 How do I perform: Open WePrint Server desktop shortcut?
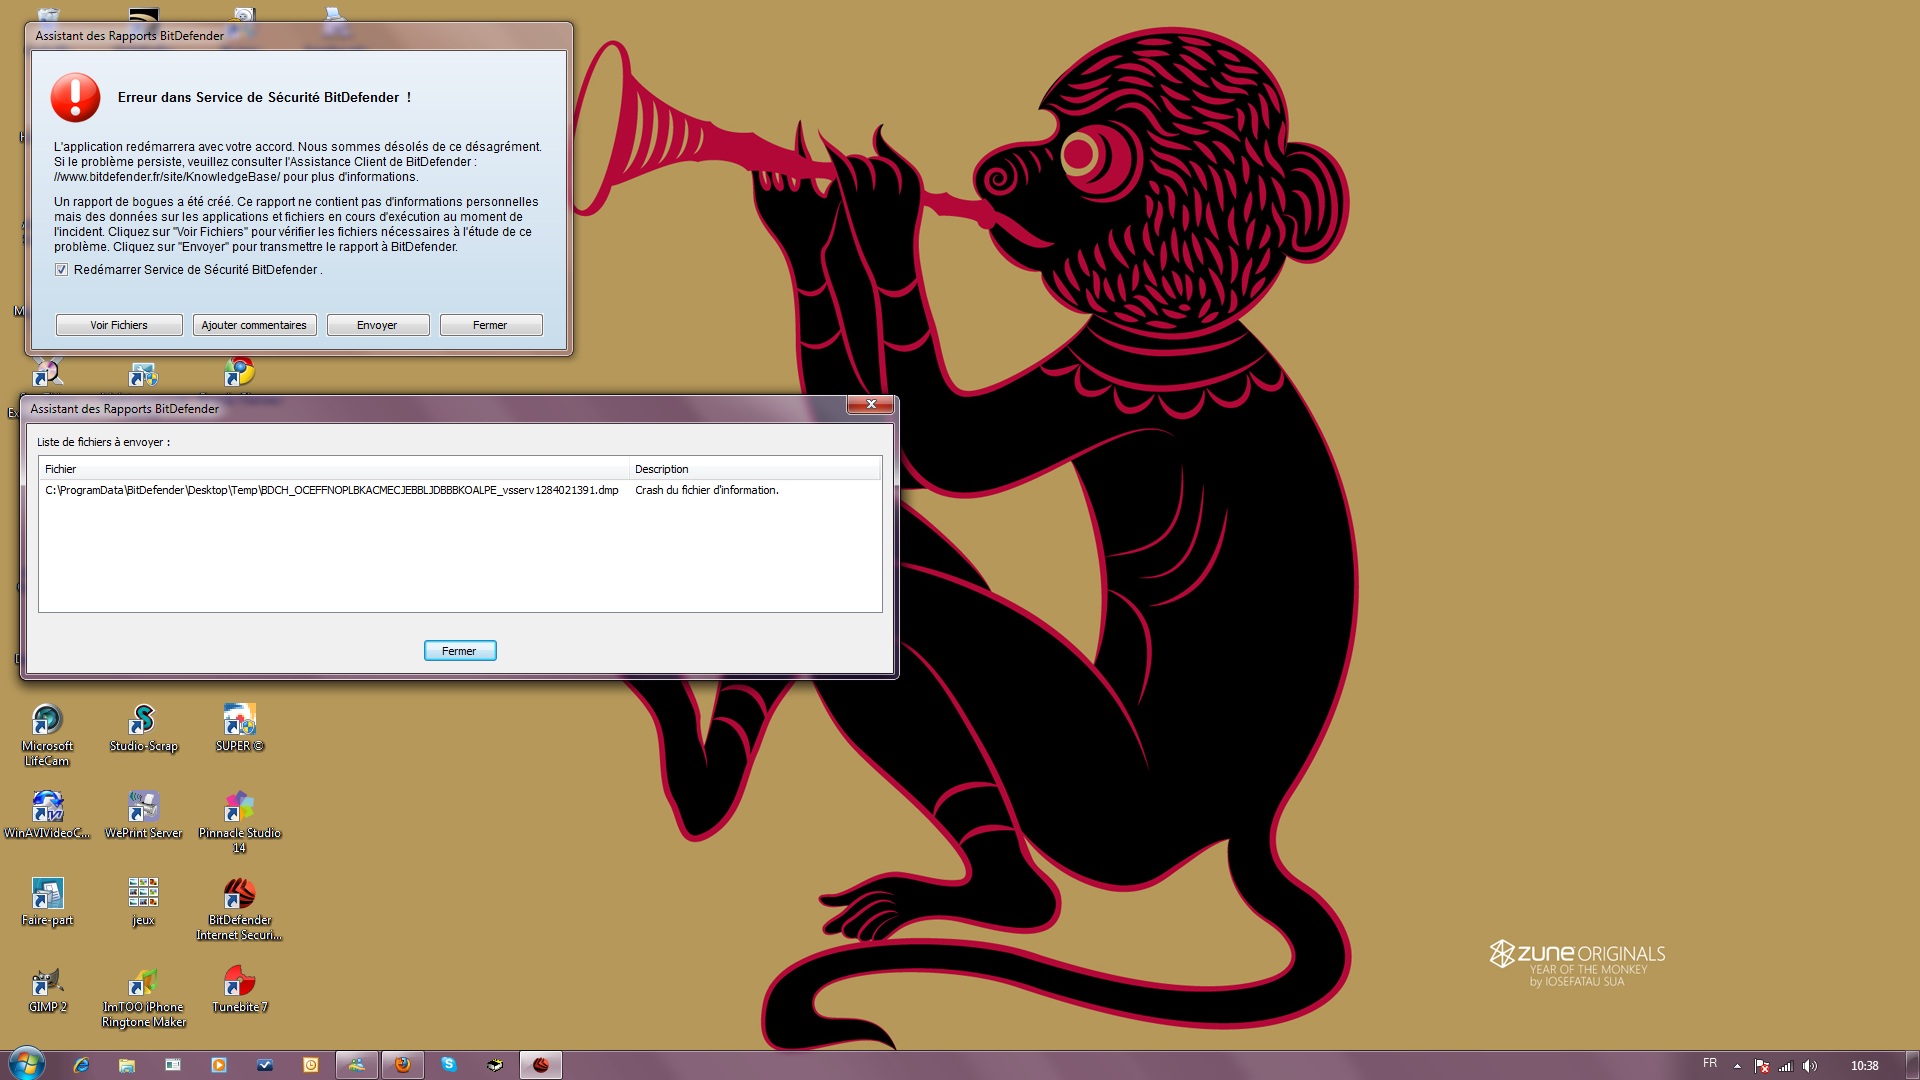coord(143,815)
